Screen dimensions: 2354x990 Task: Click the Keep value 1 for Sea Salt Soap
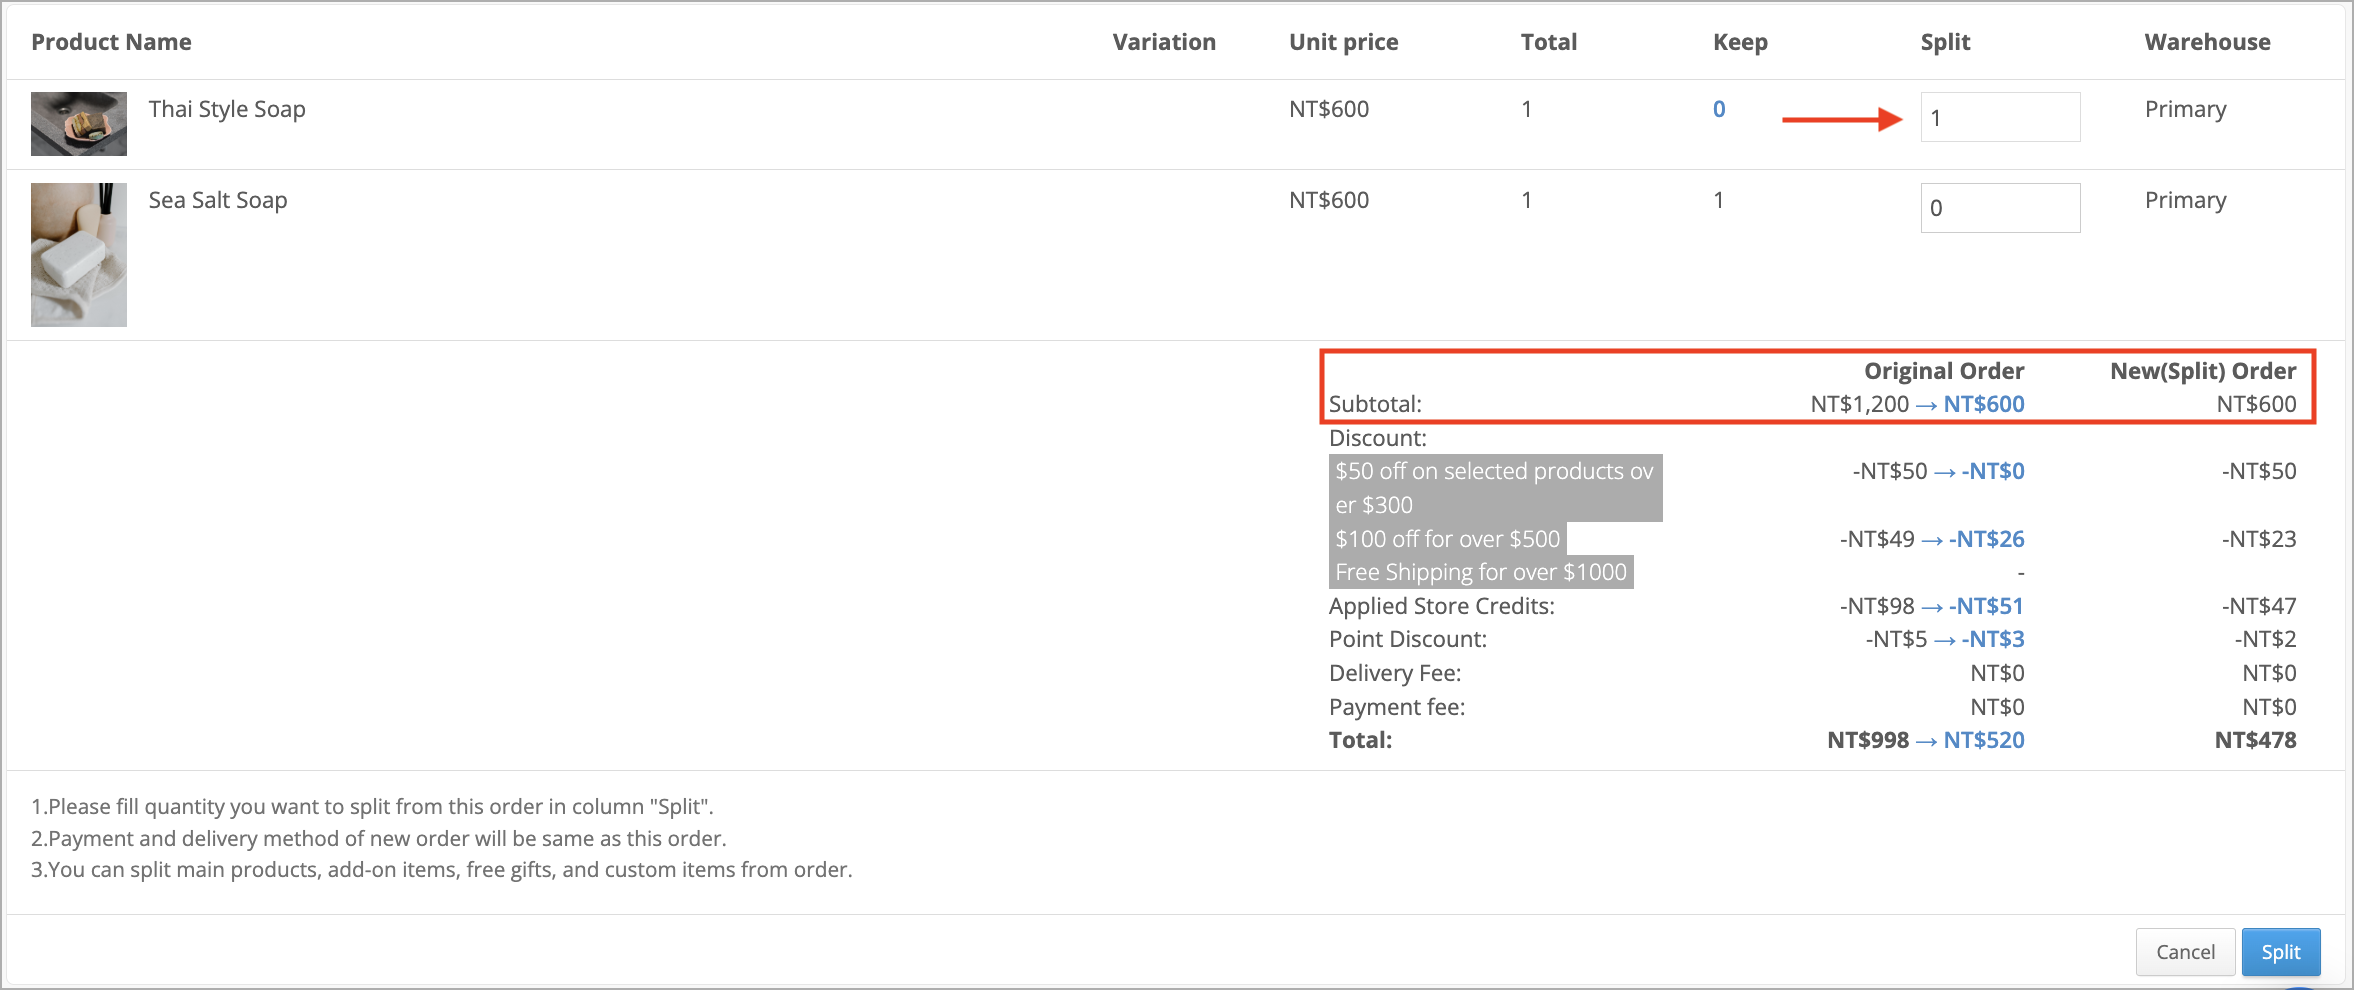coord(1719,200)
